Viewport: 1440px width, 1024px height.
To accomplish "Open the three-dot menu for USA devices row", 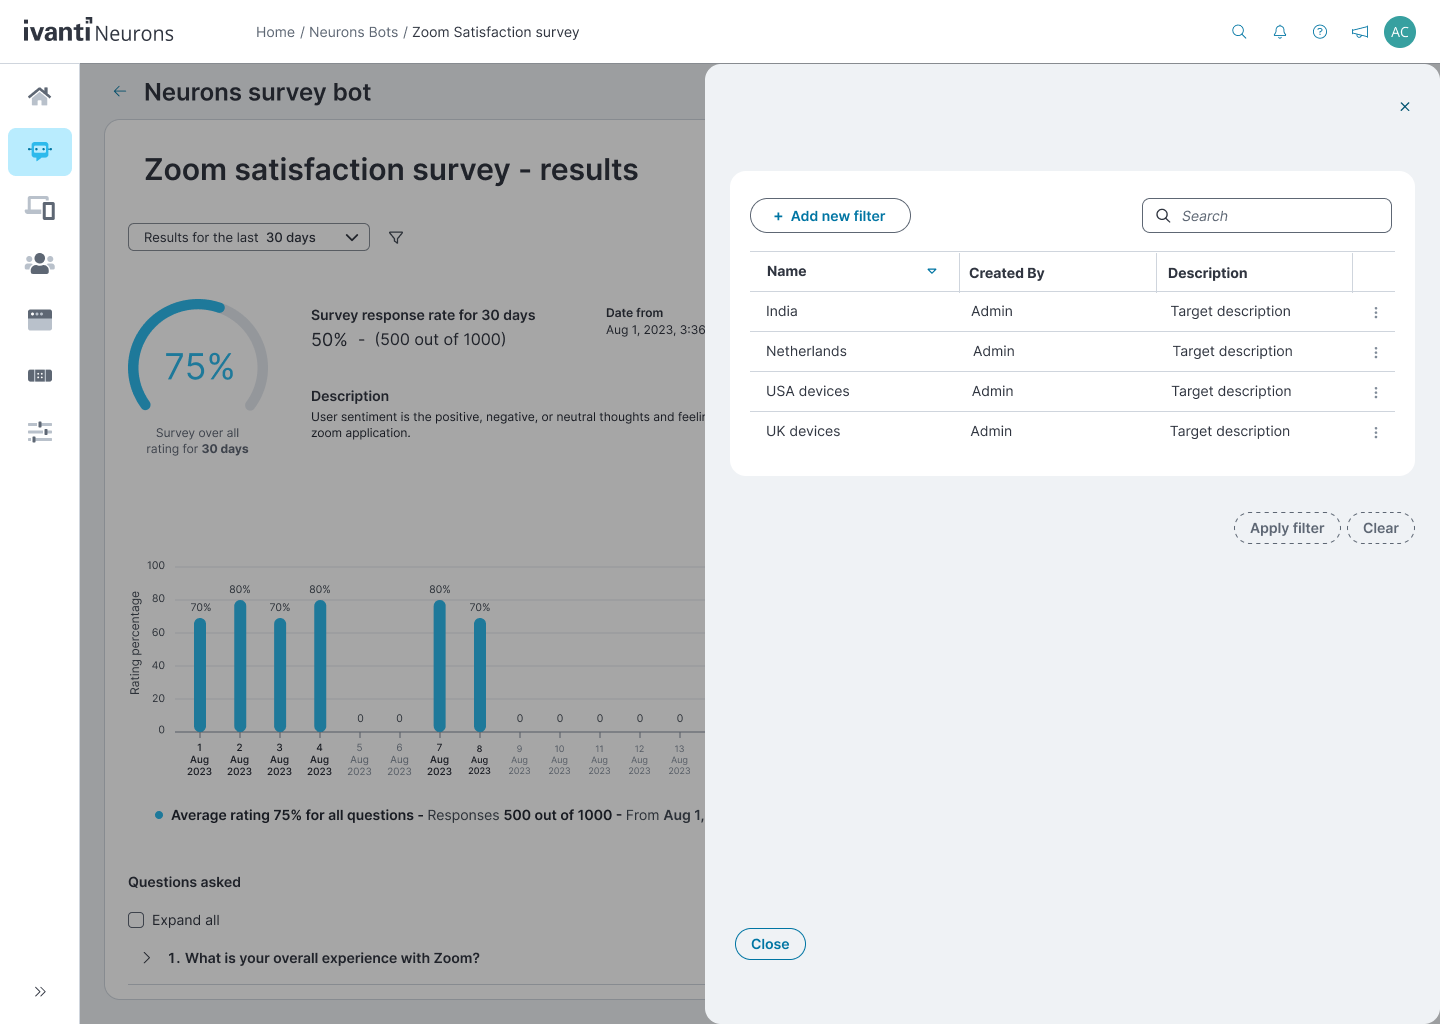I will tap(1376, 392).
